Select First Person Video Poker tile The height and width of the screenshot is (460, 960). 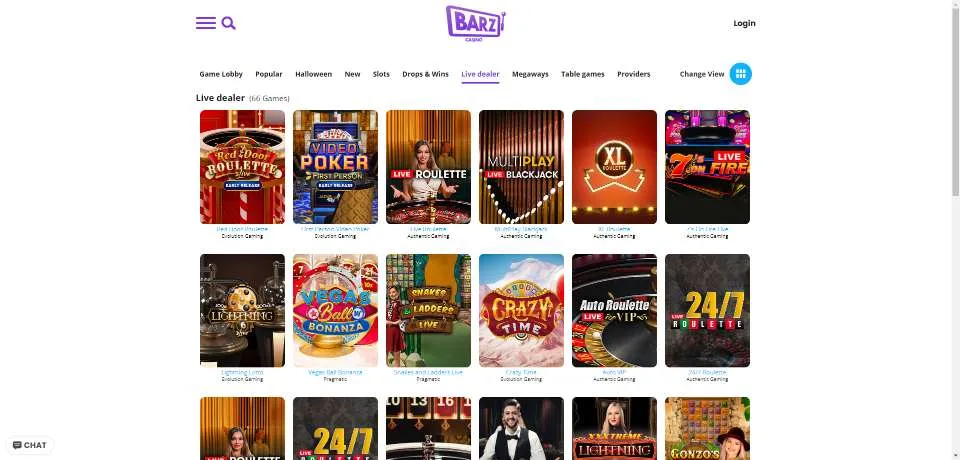click(x=336, y=167)
